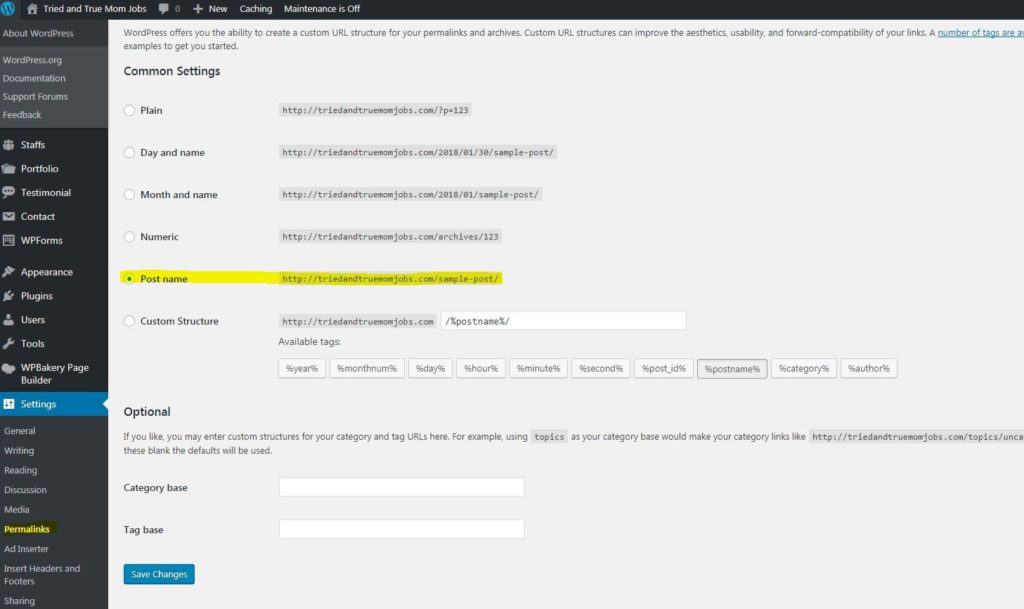The width and height of the screenshot is (1024, 609).
Task: Select the Numeric permalink radio button
Action: [129, 236]
